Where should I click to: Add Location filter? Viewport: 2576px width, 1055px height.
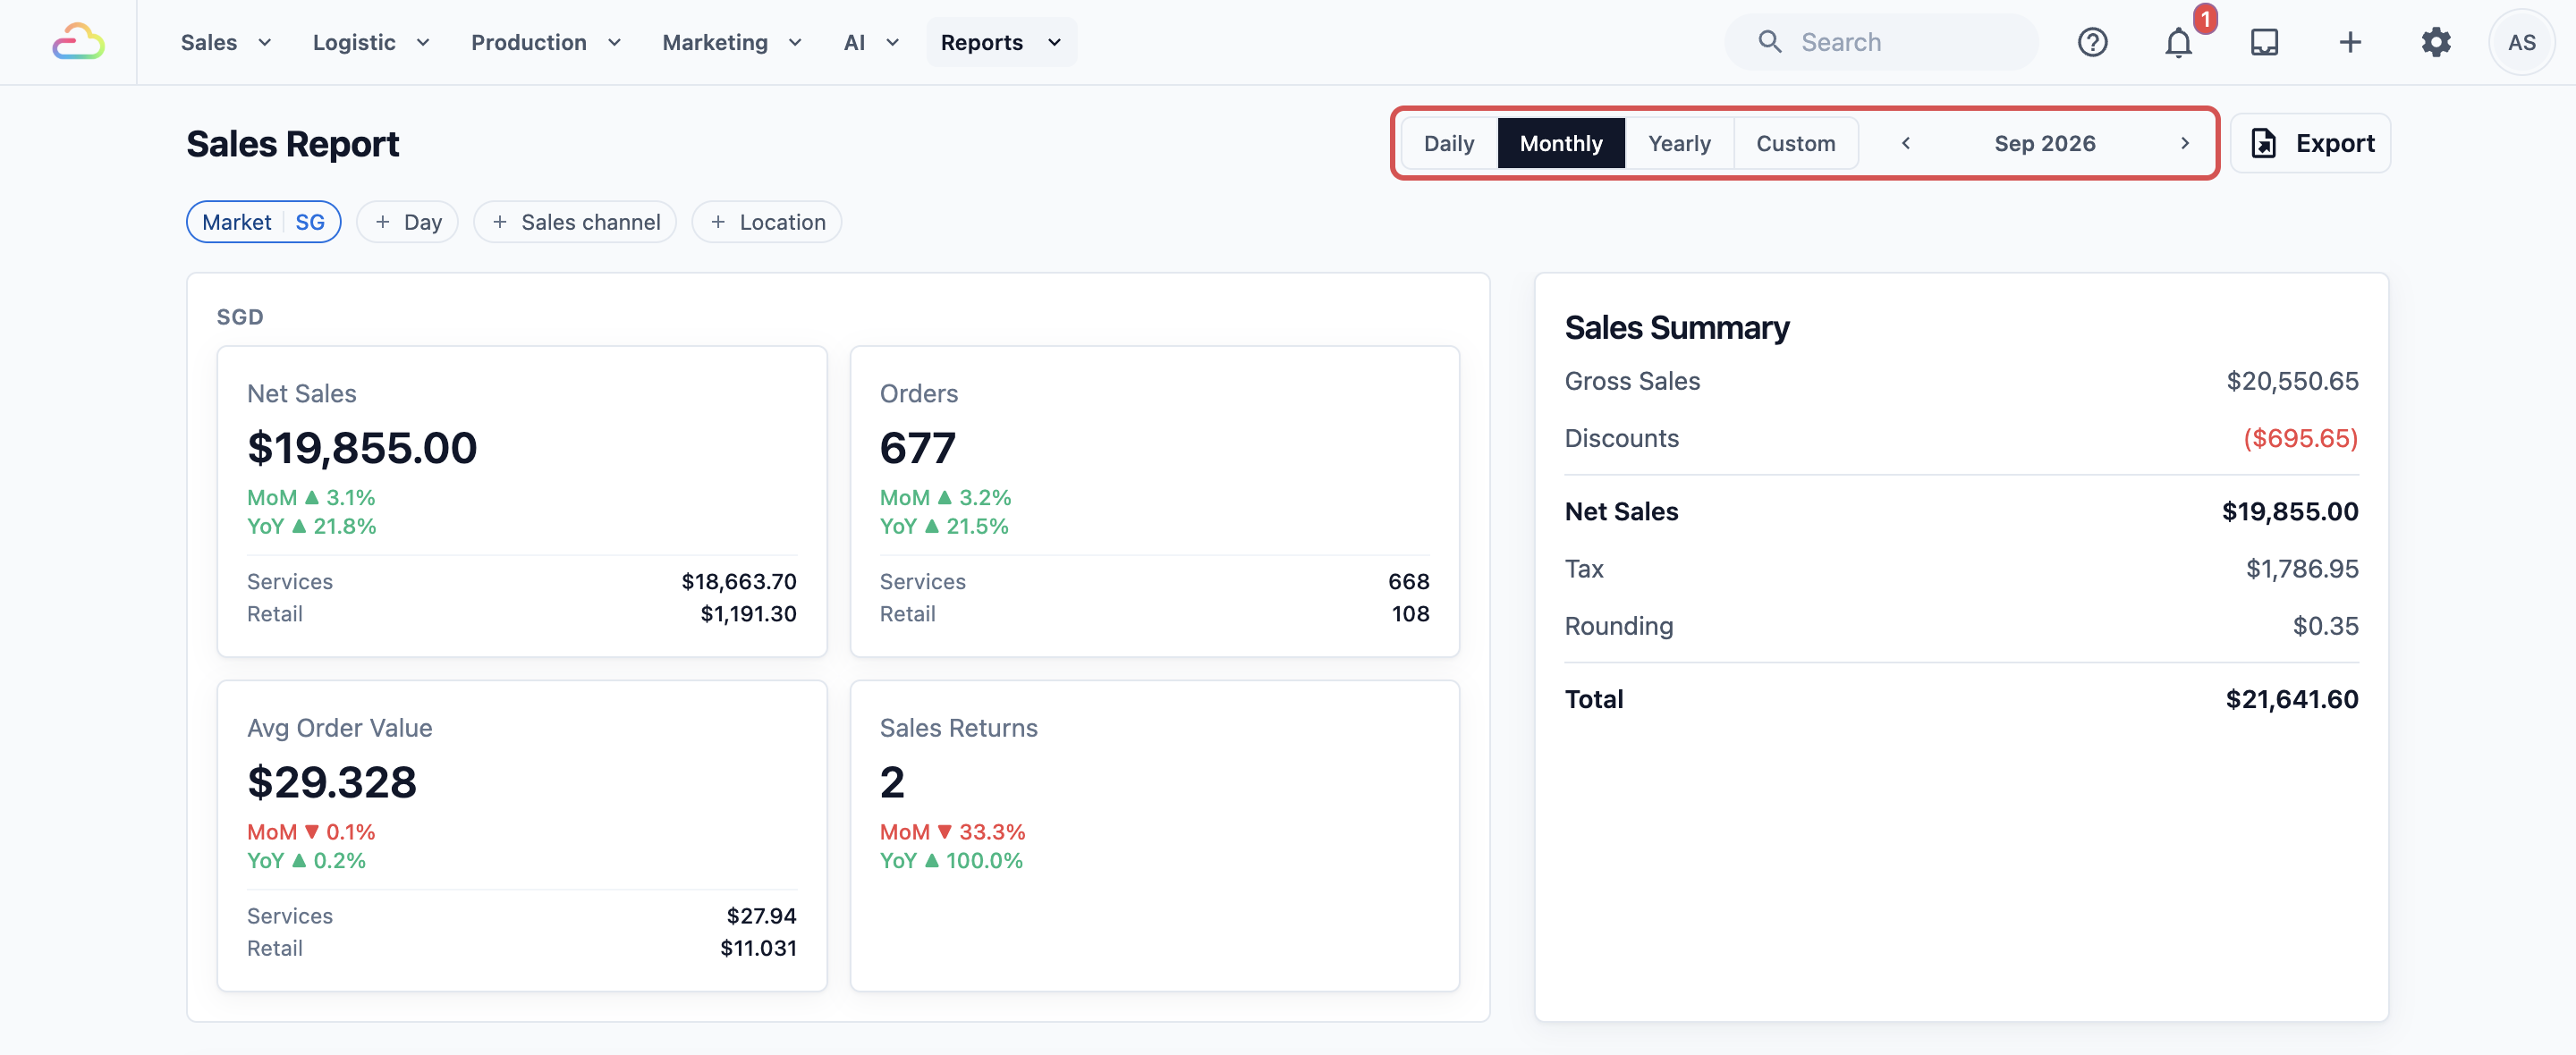click(767, 222)
